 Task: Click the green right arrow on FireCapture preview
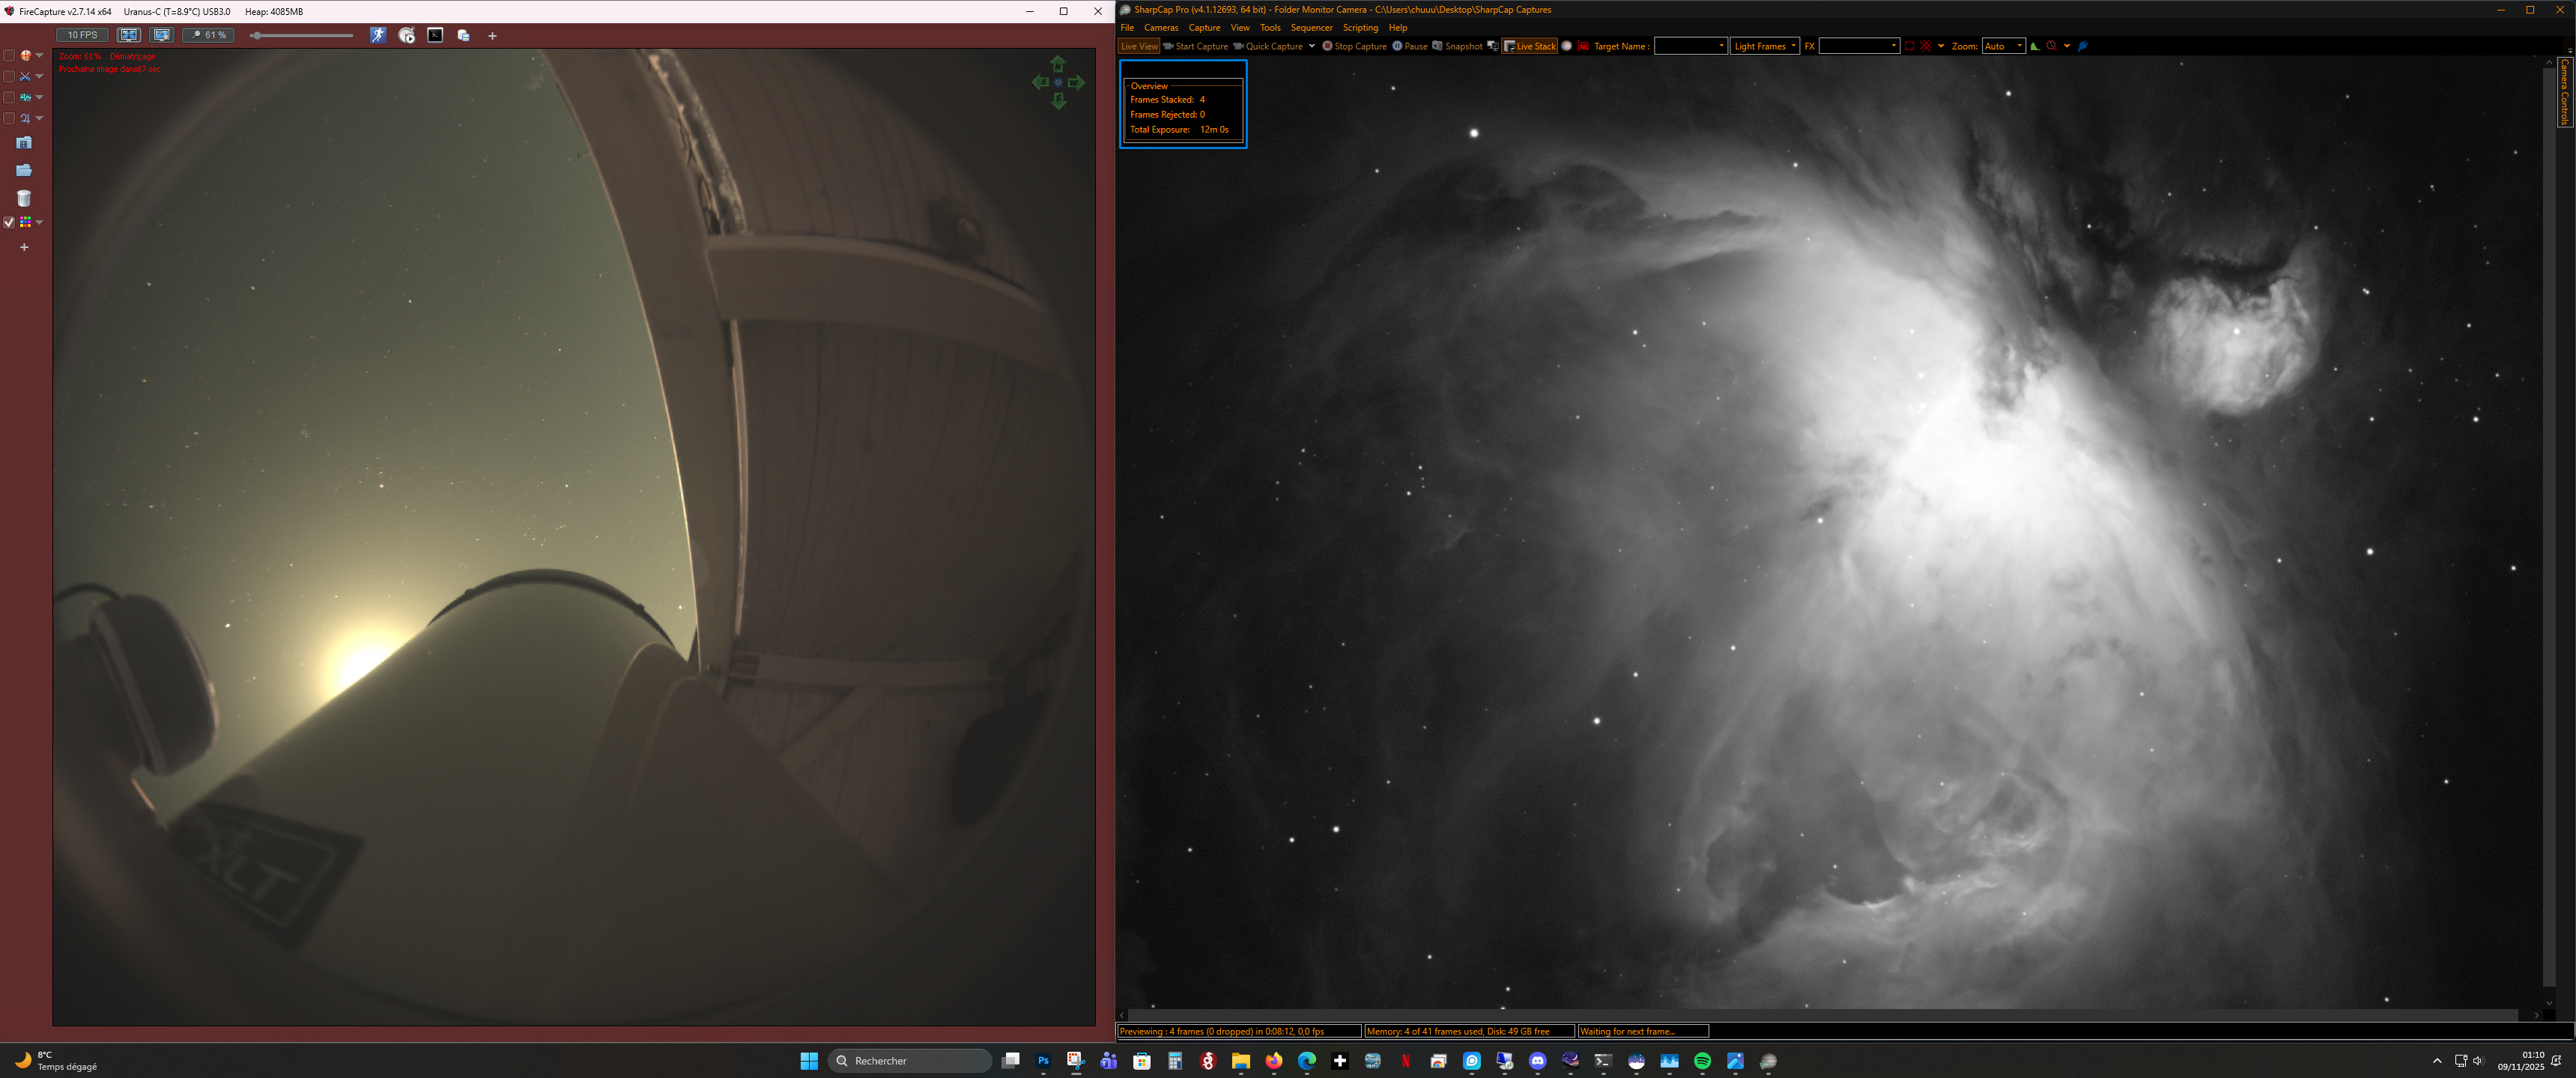click(x=1076, y=83)
